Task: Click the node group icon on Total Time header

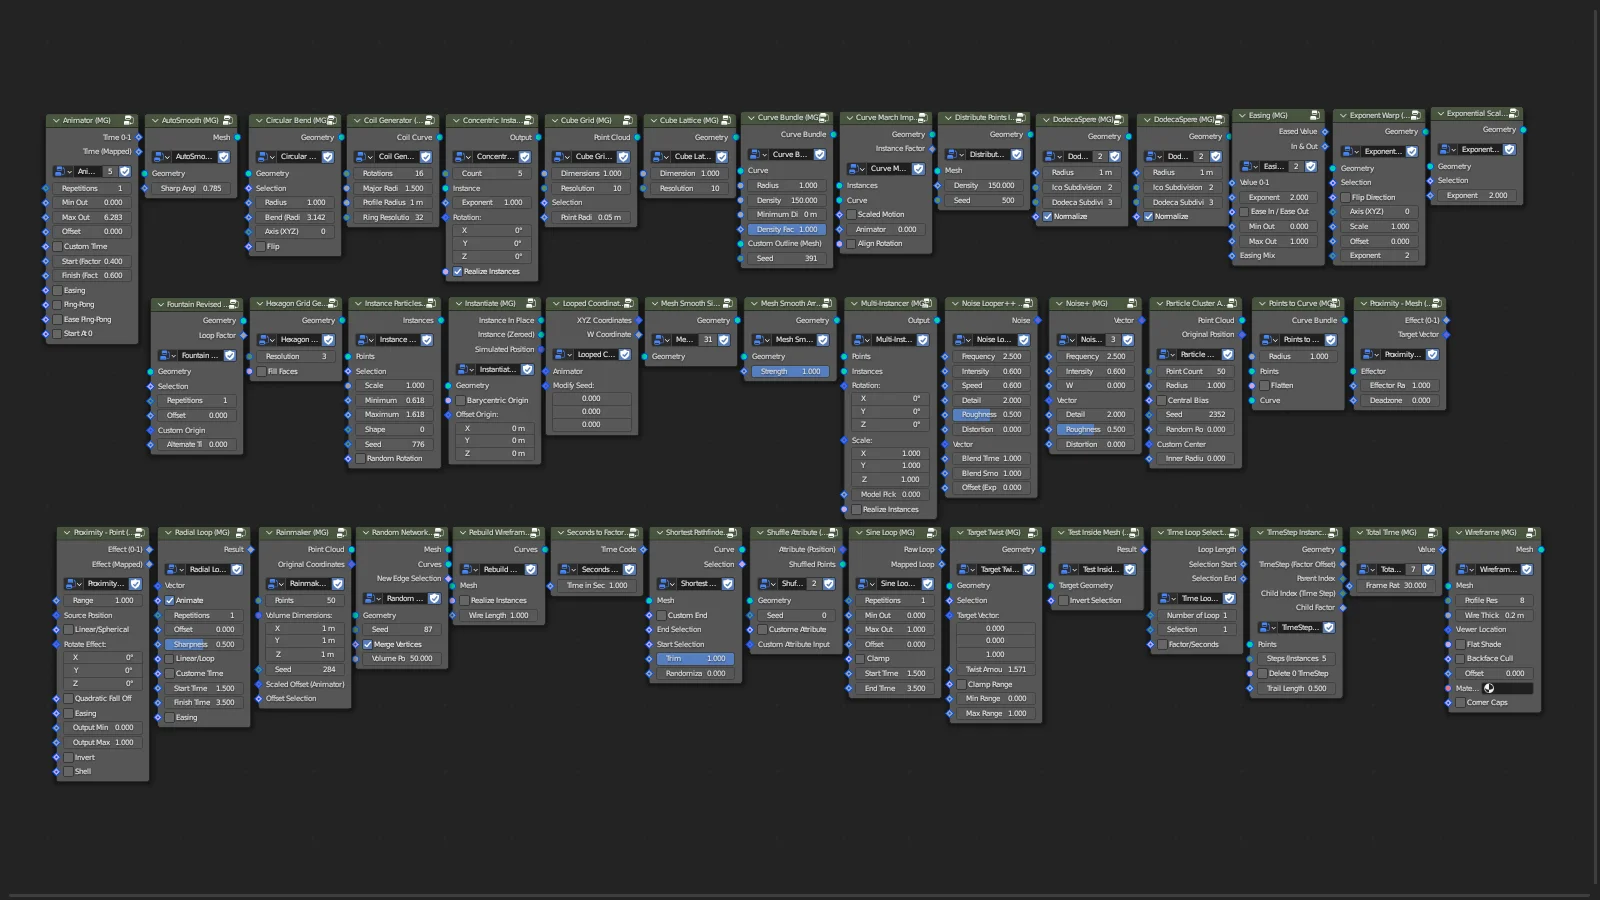Action: point(1433,533)
